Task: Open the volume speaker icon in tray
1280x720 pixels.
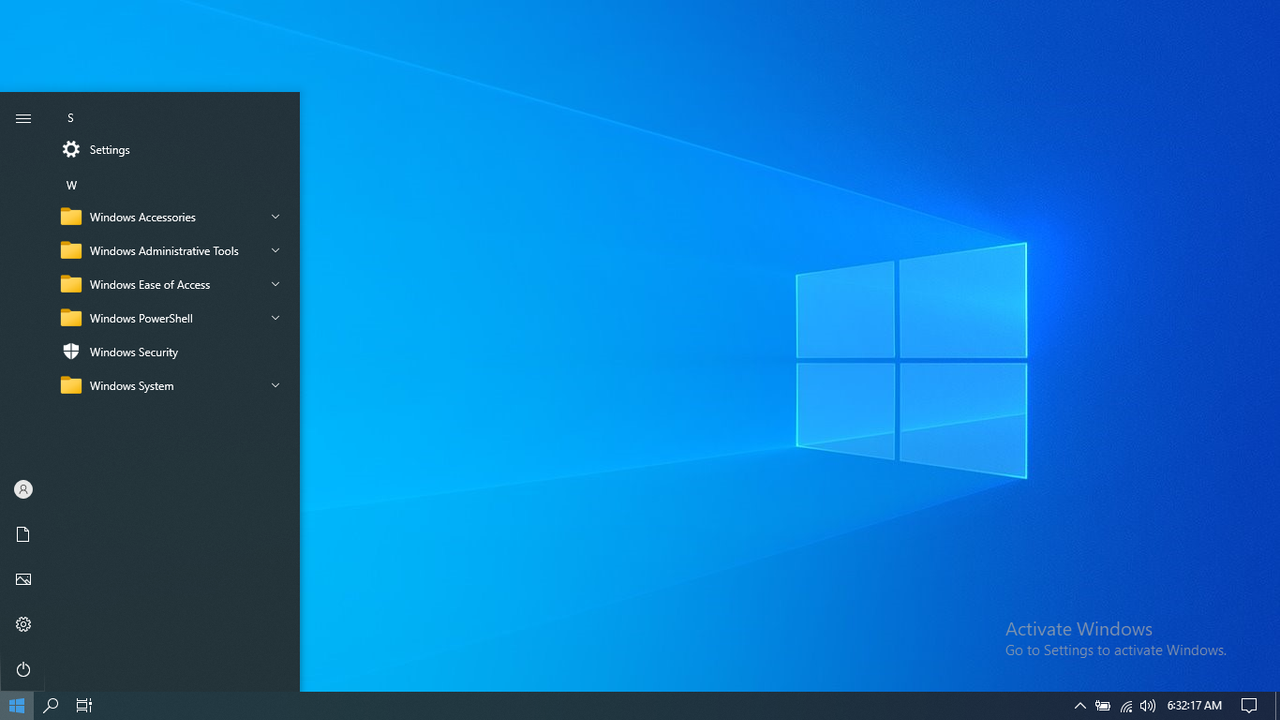Action: point(1148,705)
